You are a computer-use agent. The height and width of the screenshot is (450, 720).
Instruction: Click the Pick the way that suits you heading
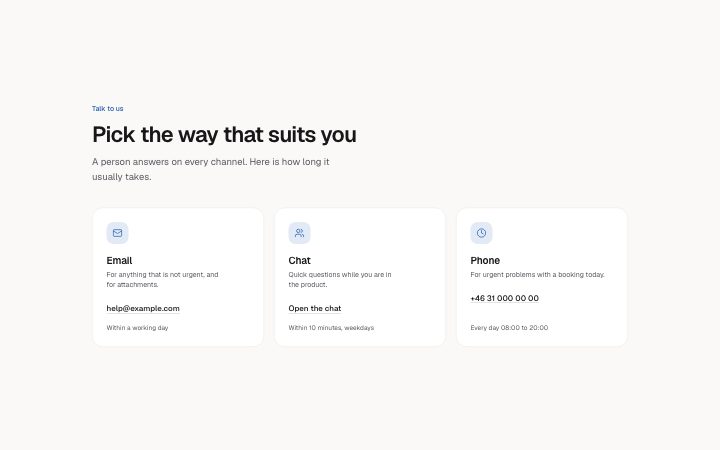224,135
